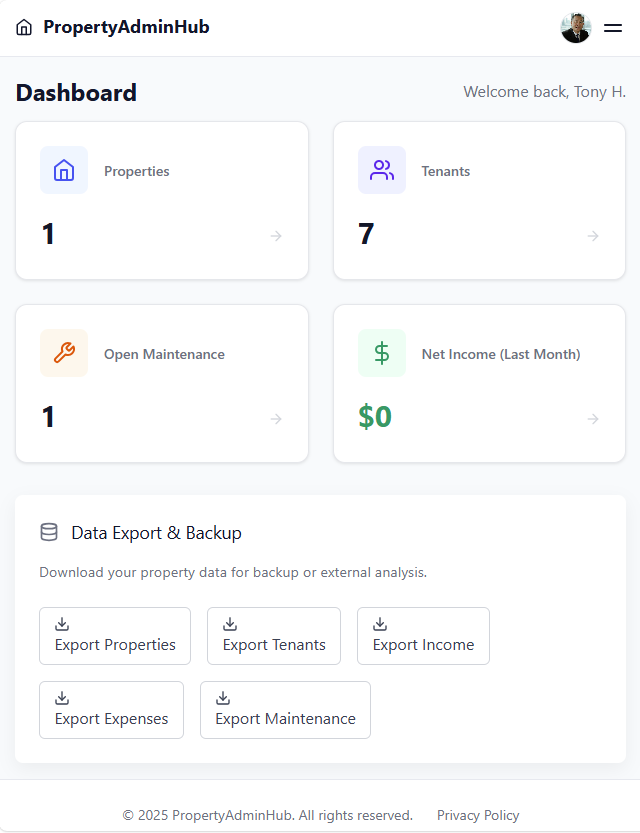Image resolution: width=640 pixels, height=833 pixels.
Task: Open the profile menu via avatar
Action: tap(576, 27)
